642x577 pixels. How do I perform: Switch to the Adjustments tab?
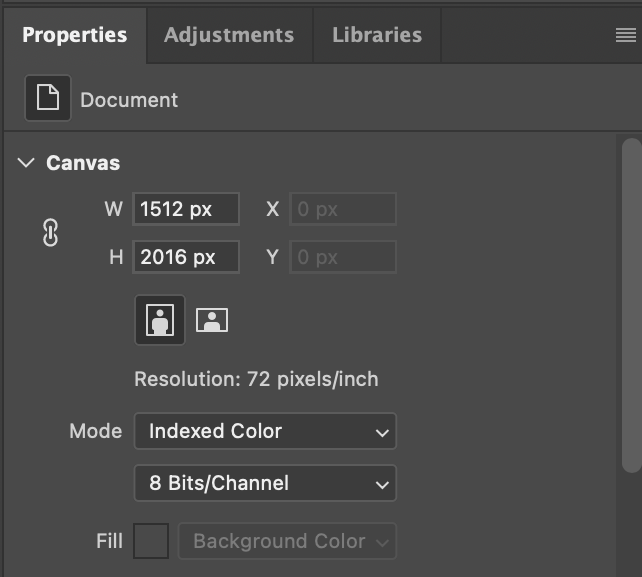(x=229, y=35)
